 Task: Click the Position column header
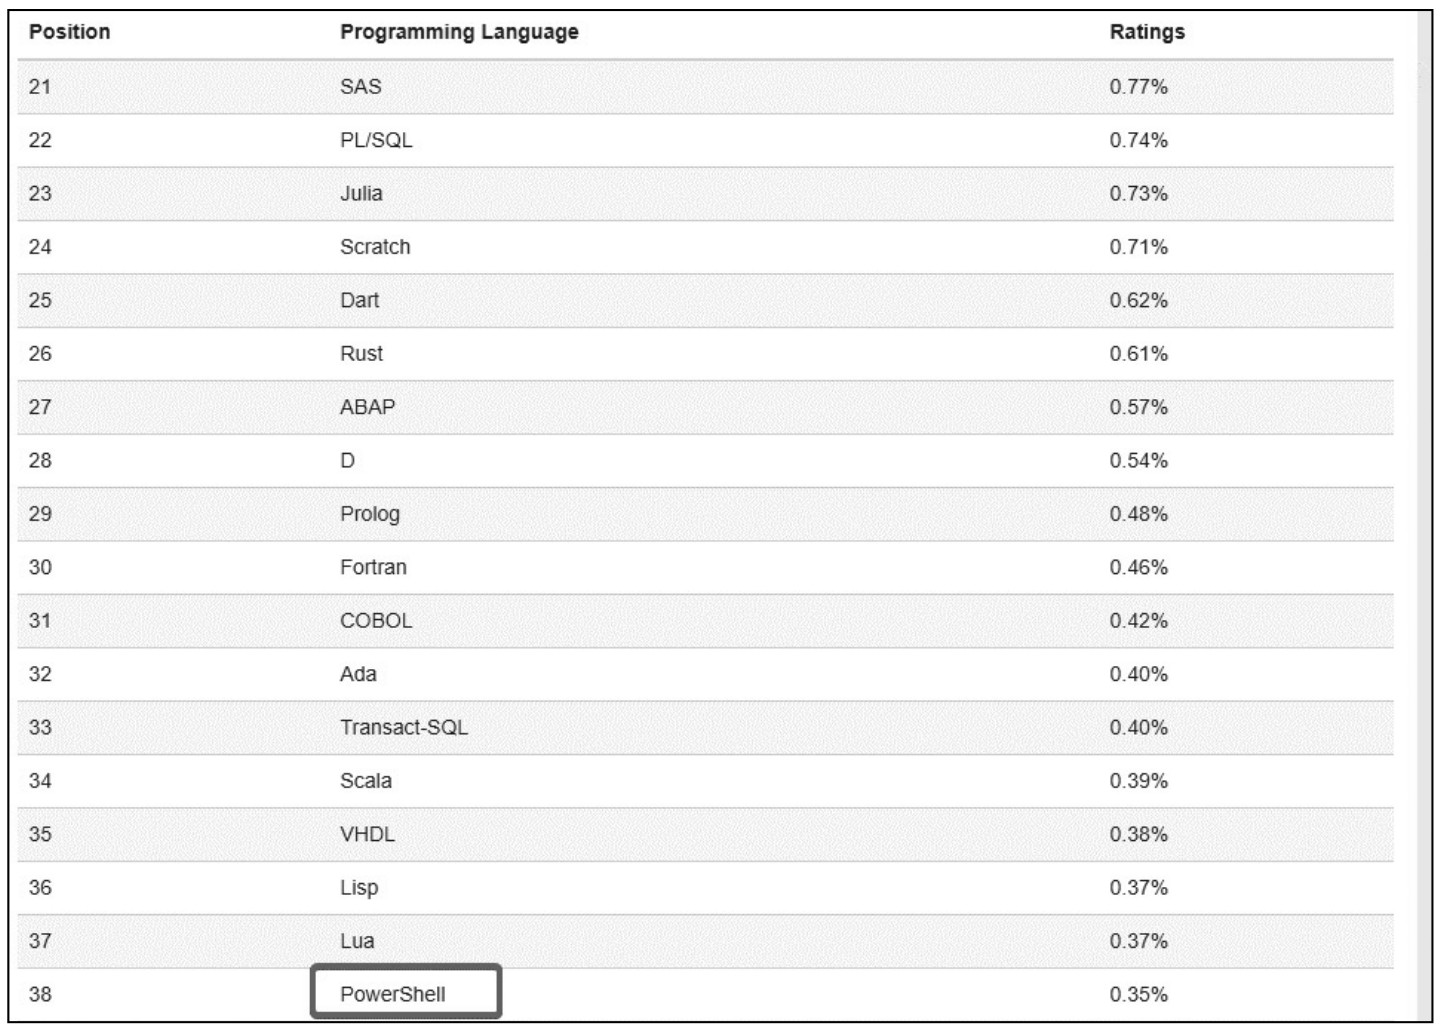pos(69,32)
